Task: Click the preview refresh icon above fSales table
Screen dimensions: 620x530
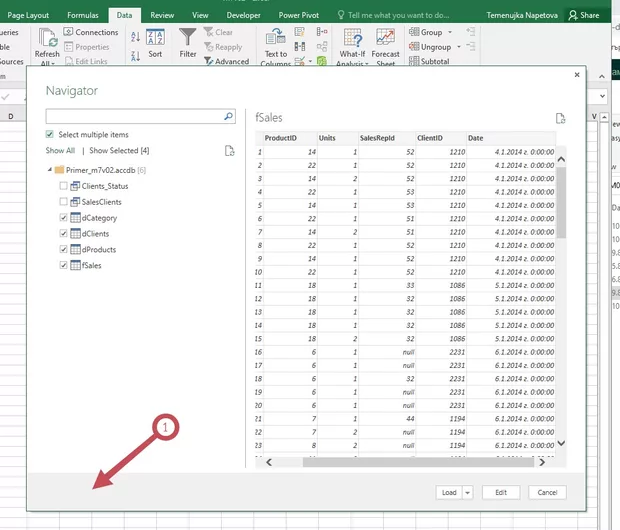Action: (x=561, y=118)
